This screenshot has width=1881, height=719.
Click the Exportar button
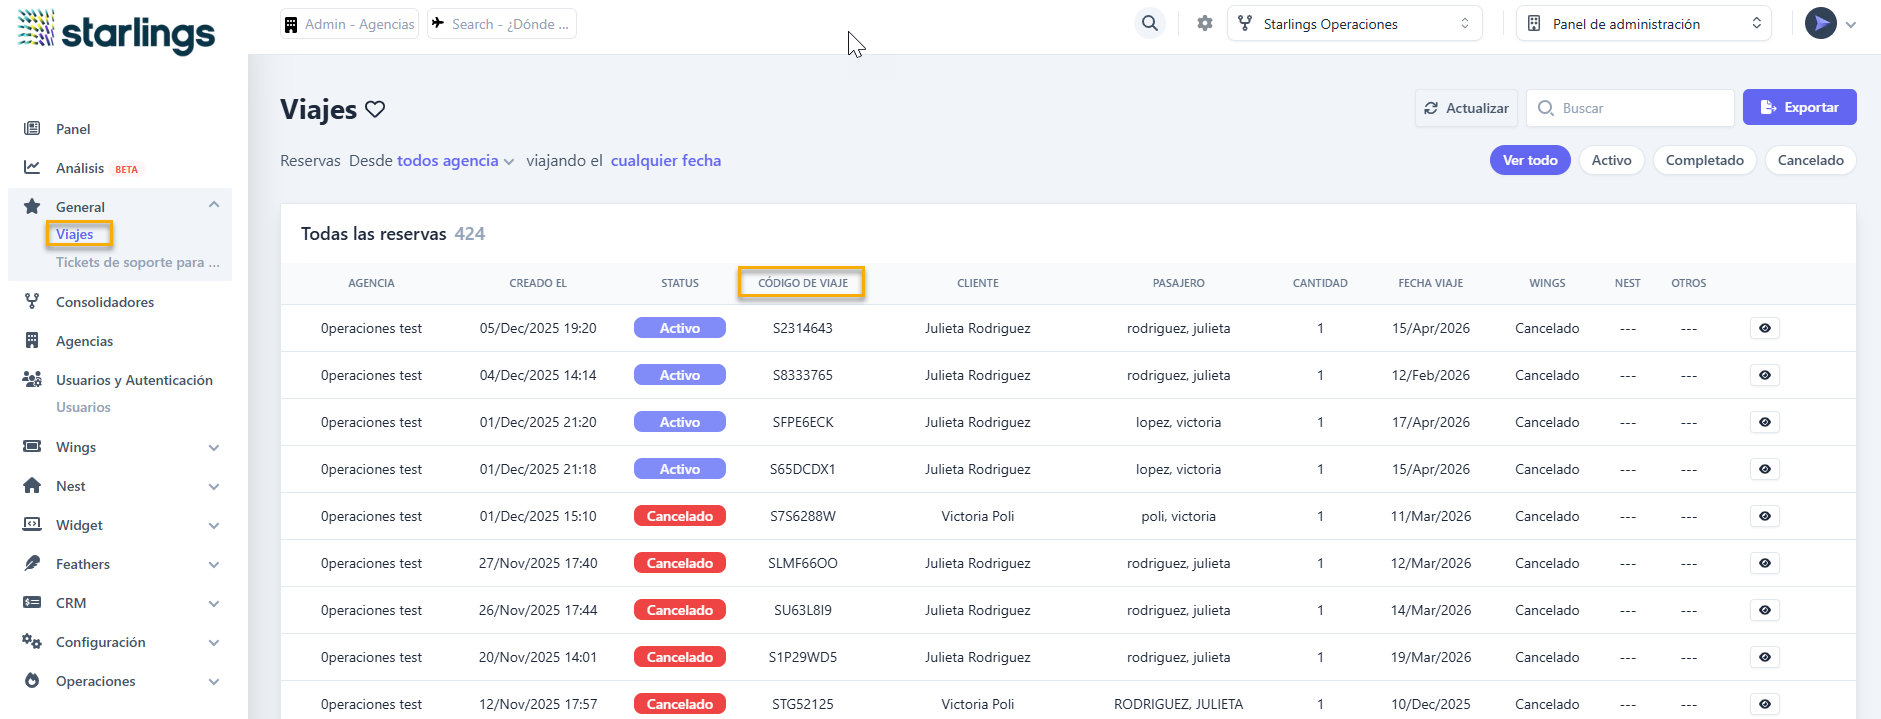1799,107
